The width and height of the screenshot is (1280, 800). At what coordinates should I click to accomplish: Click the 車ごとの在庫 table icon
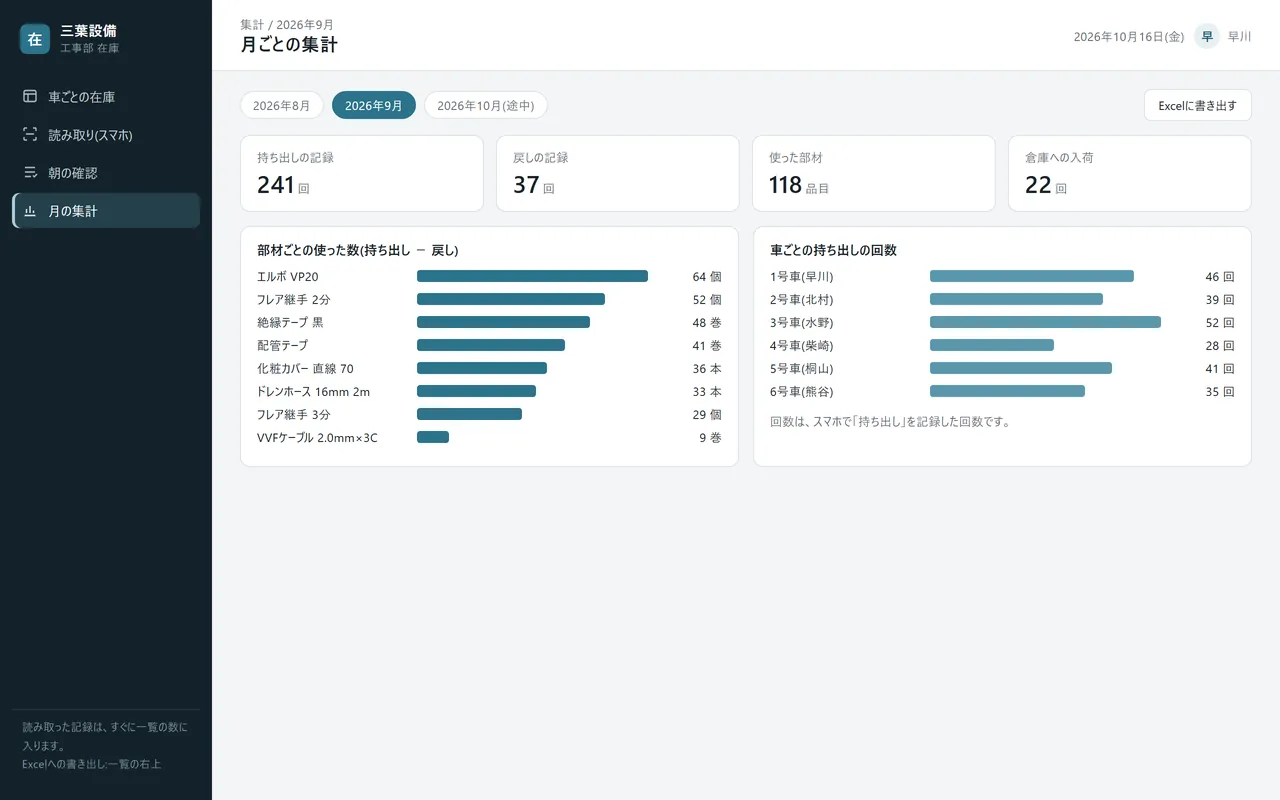point(30,97)
